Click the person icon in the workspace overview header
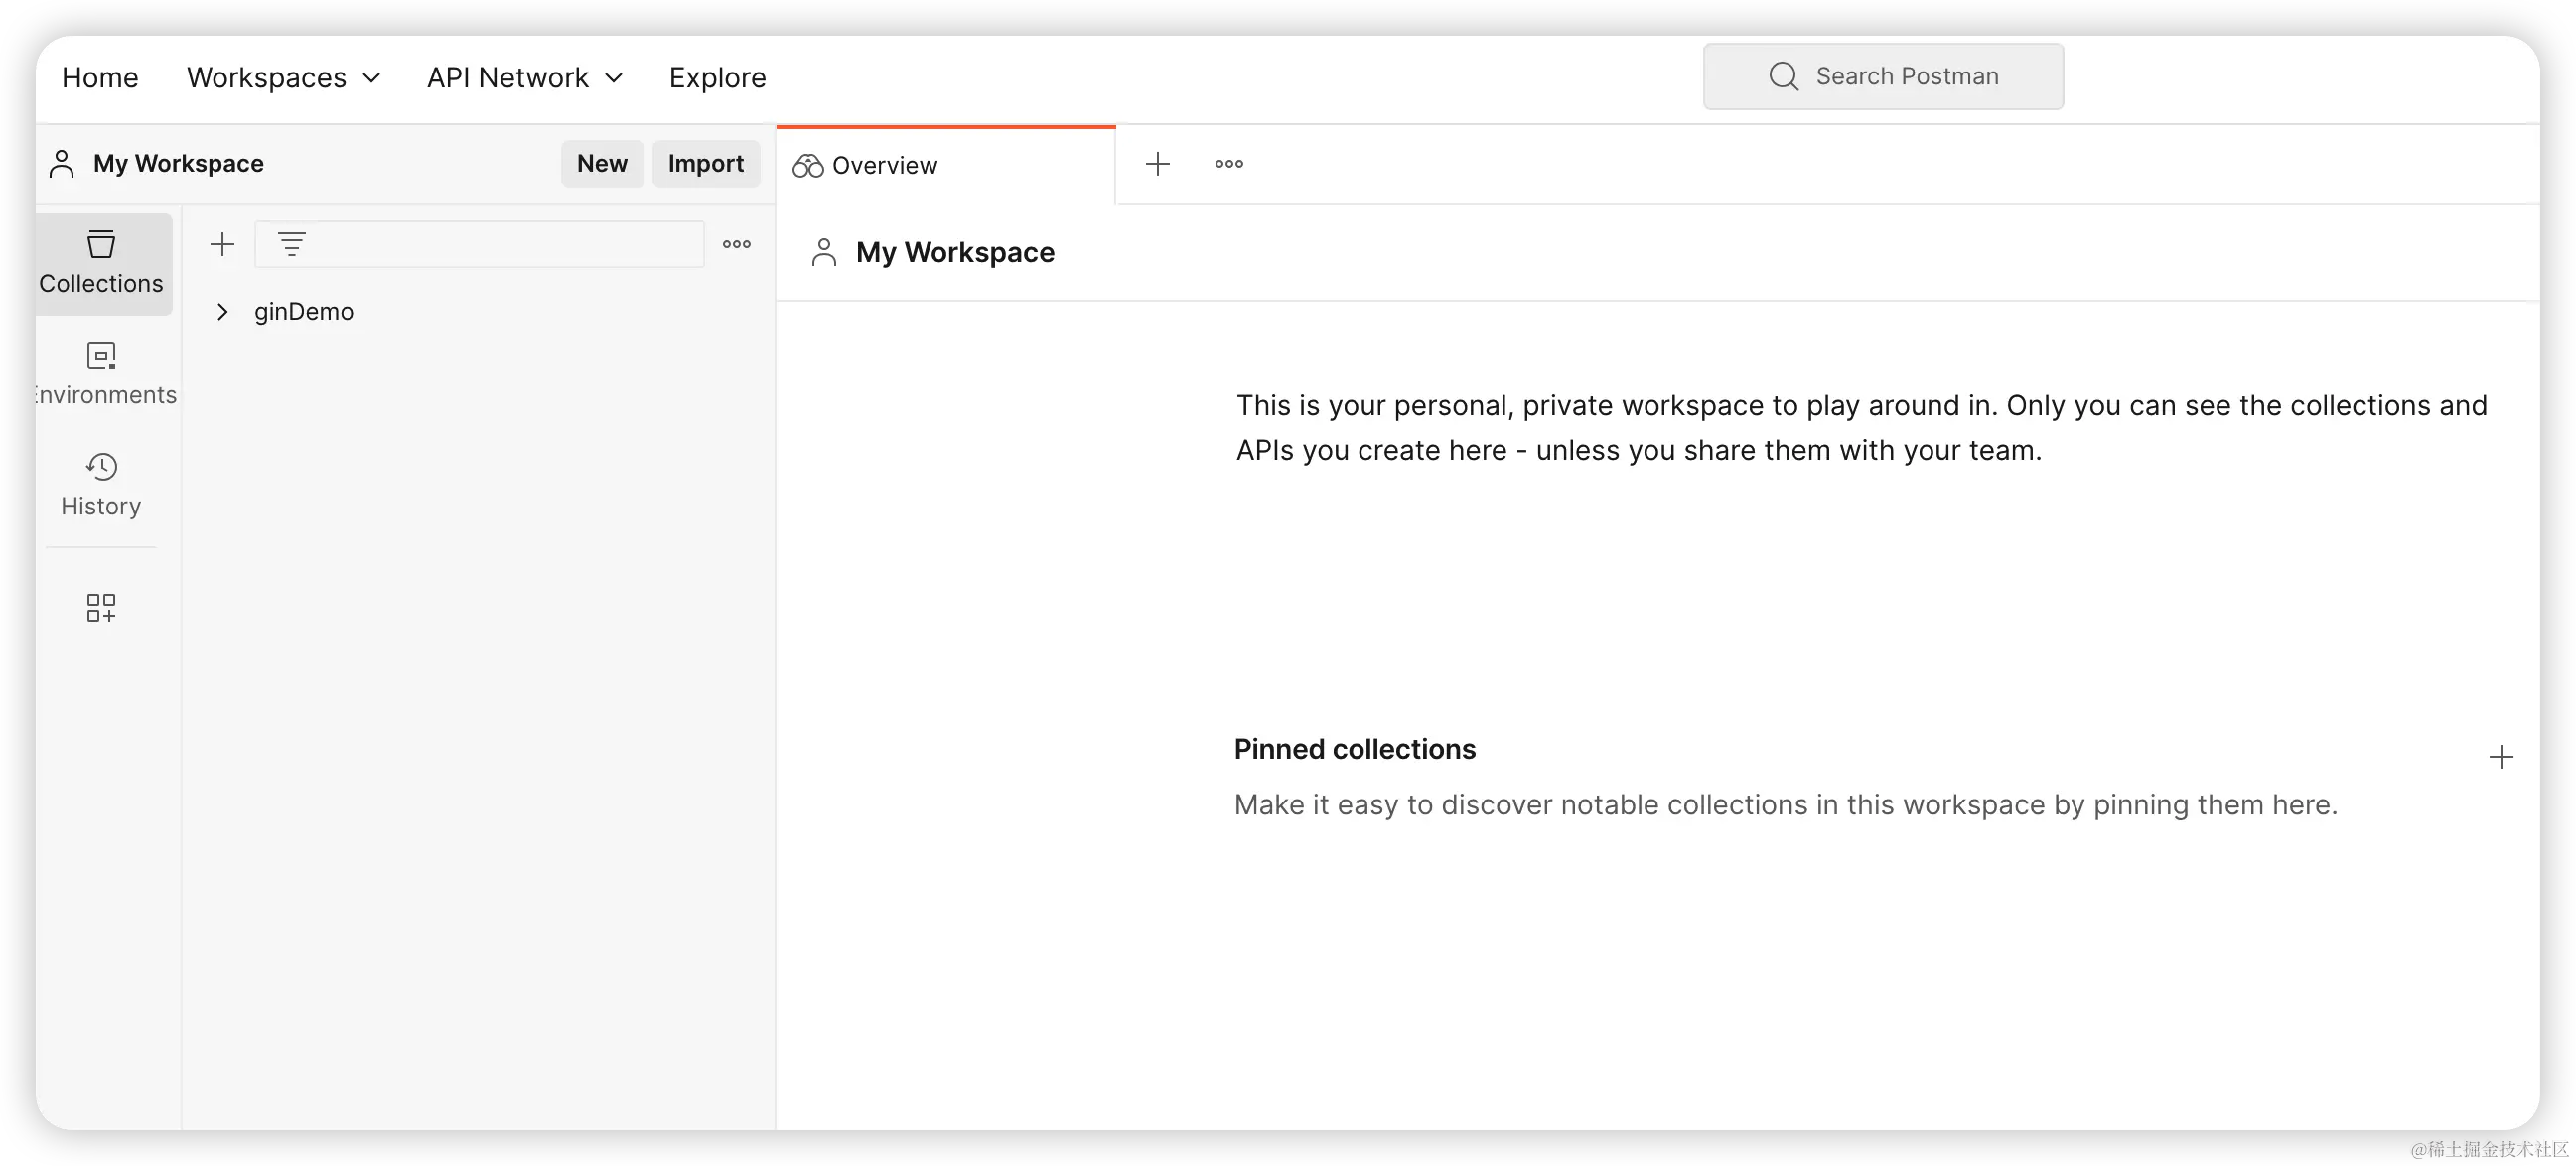The width and height of the screenshot is (2576, 1166). [823, 252]
